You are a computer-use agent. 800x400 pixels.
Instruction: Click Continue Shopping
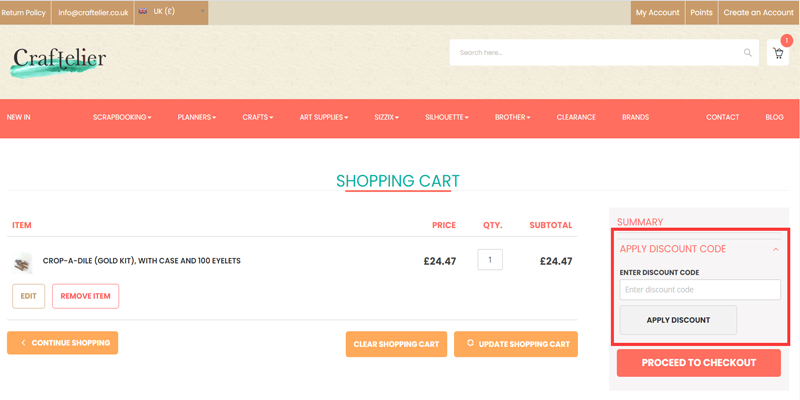click(62, 343)
